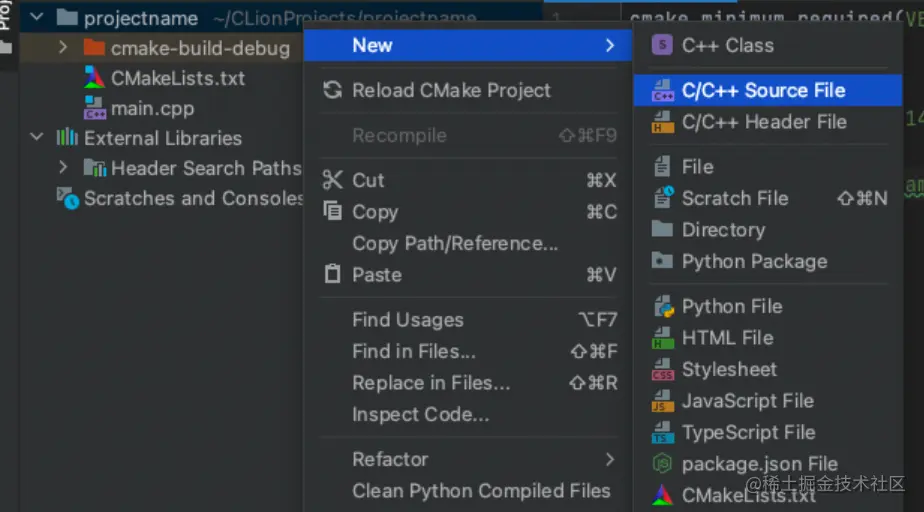
Task: Collapse the projectname root node
Action: (37, 17)
